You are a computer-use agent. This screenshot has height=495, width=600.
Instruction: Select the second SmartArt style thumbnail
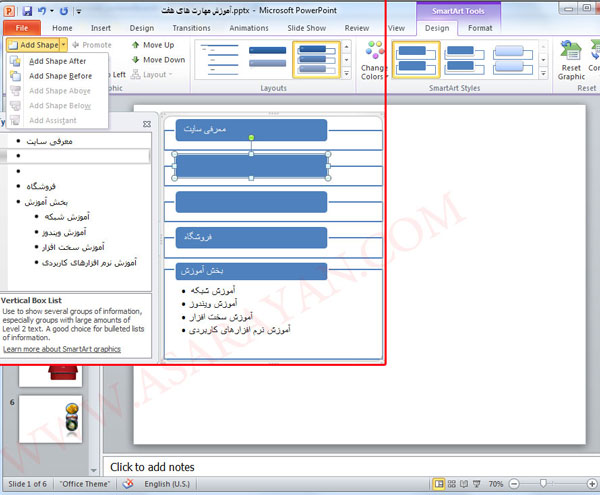pyautogui.click(x=465, y=60)
